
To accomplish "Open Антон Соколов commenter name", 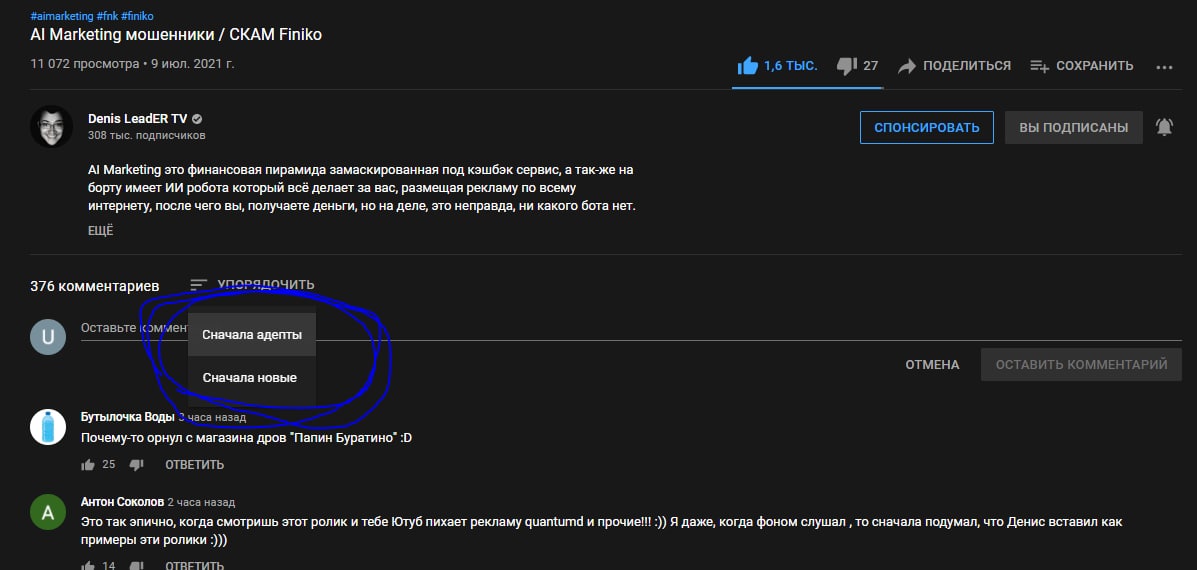I will pyautogui.click(x=122, y=502).
